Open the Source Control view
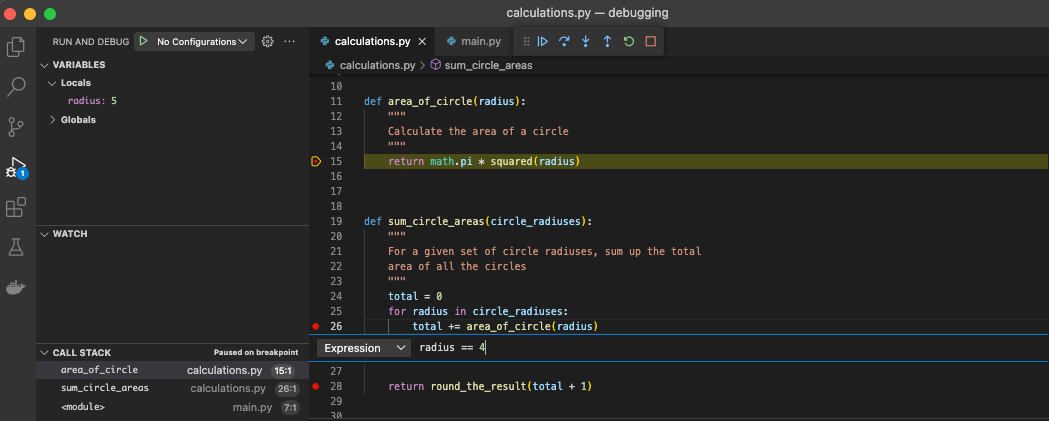Image resolution: width=1049 pixels, height=421 pixels. [x=15, y=126]
